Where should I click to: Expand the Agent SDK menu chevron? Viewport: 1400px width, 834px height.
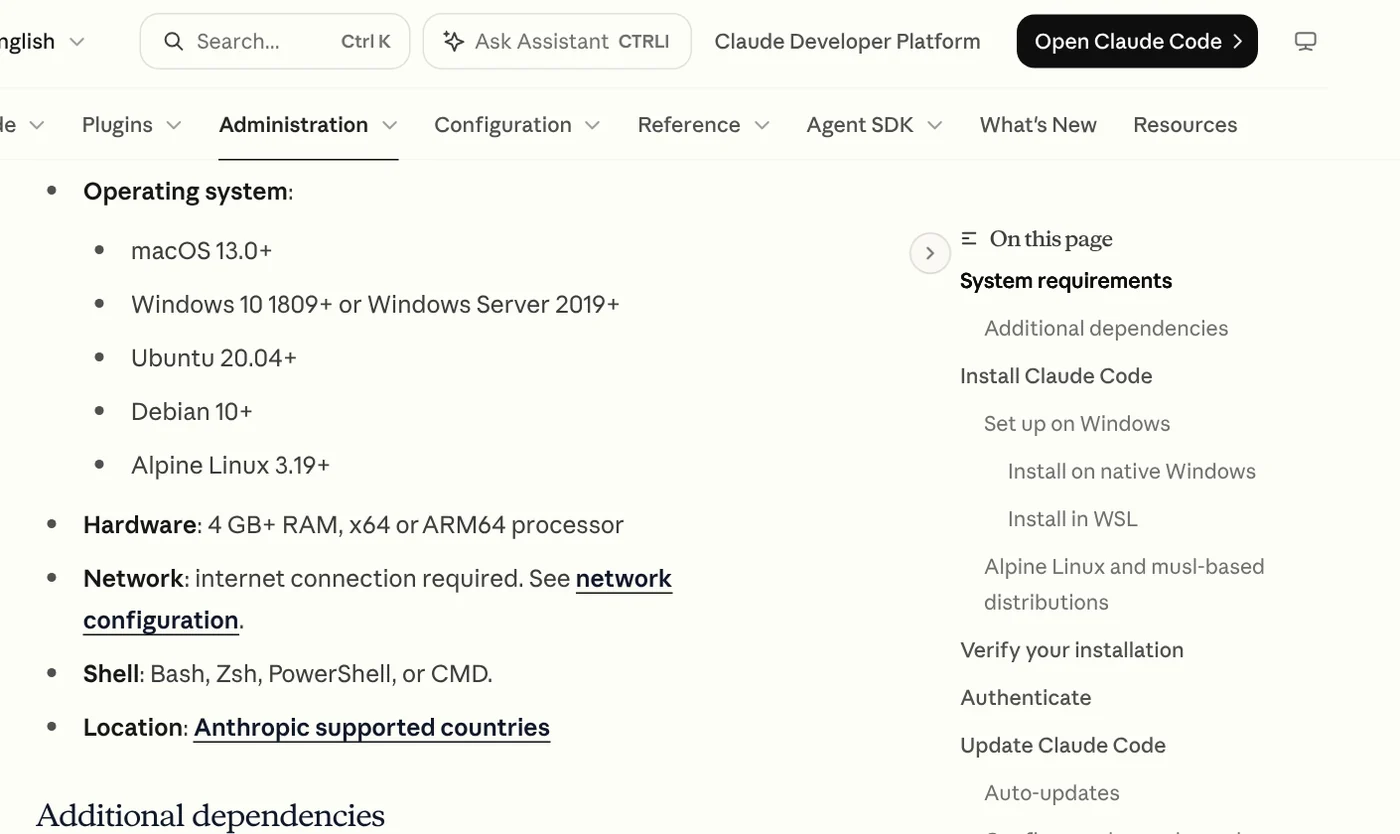[935, 125]
